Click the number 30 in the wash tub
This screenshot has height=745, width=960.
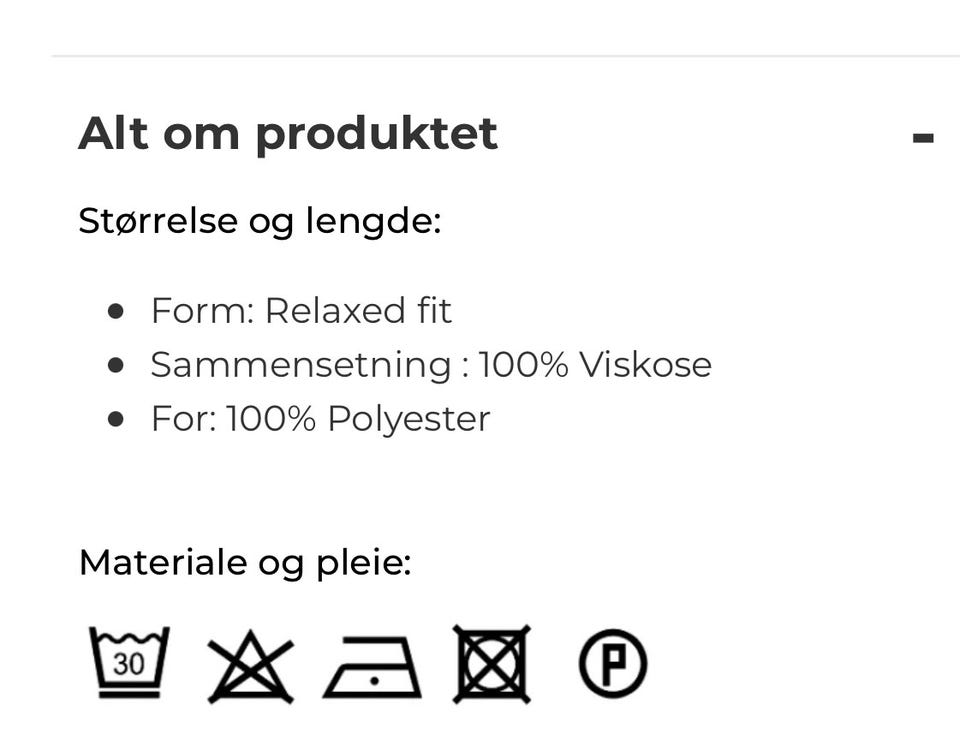[x=129, y=664]
